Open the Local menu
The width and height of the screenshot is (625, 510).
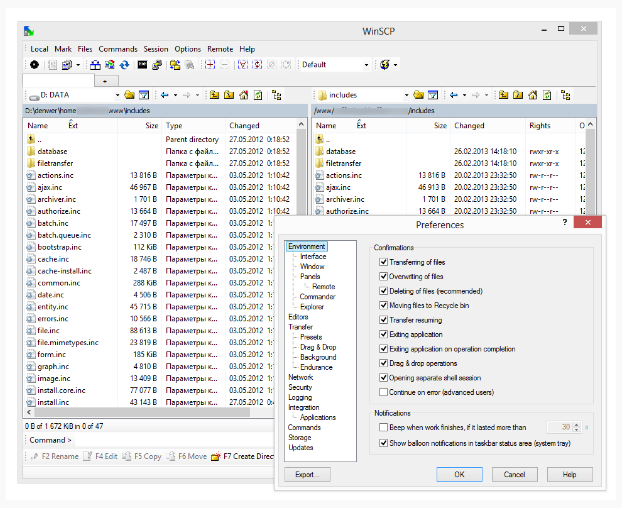coord(39,49)
